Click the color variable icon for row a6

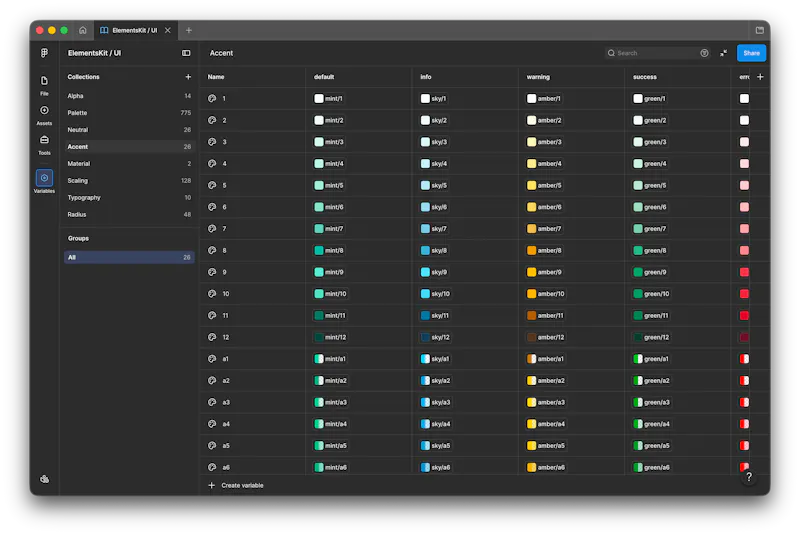coord(212,467)
